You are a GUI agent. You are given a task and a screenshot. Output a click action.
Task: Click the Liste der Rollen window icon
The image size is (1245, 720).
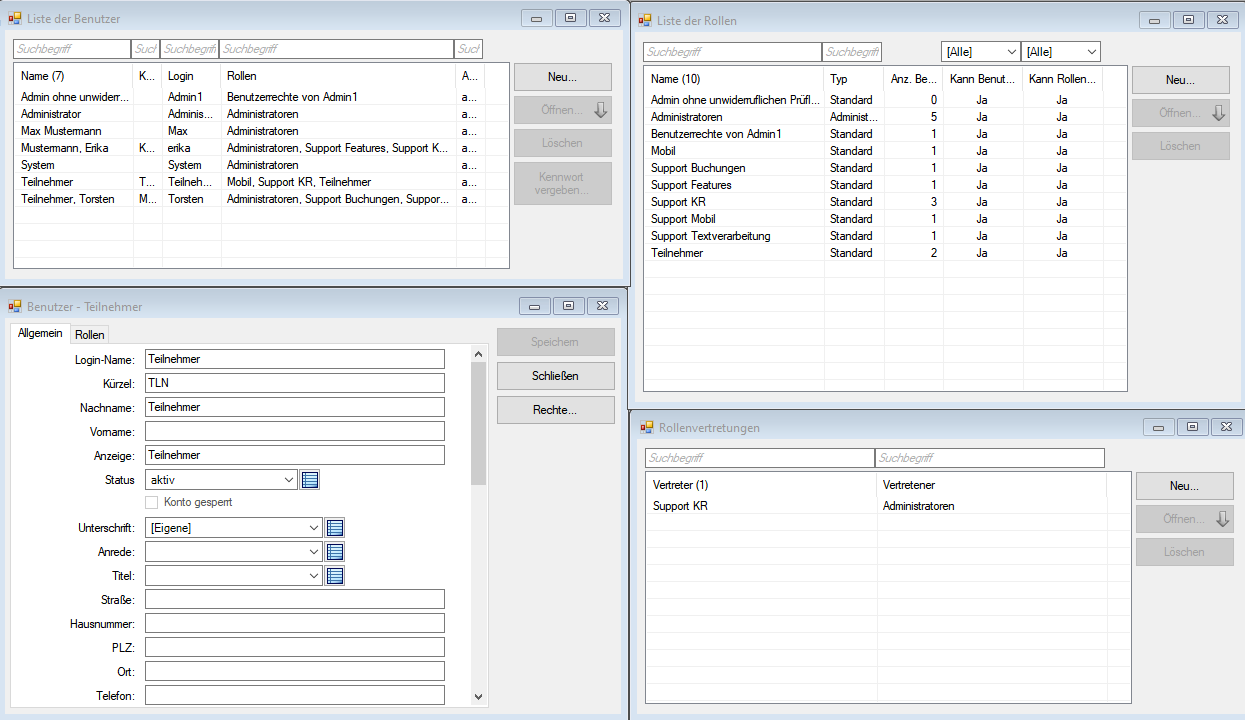pos(646,20)
